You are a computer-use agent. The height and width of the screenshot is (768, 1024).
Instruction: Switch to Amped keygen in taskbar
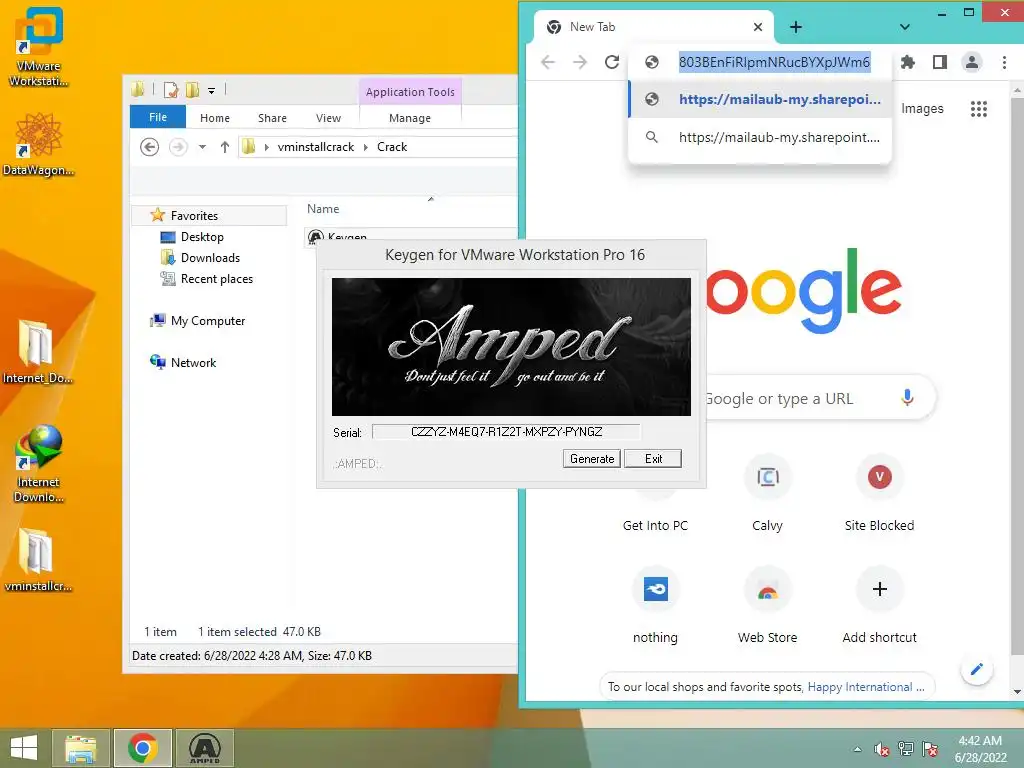pyautogui.click(x=204, y=748)
